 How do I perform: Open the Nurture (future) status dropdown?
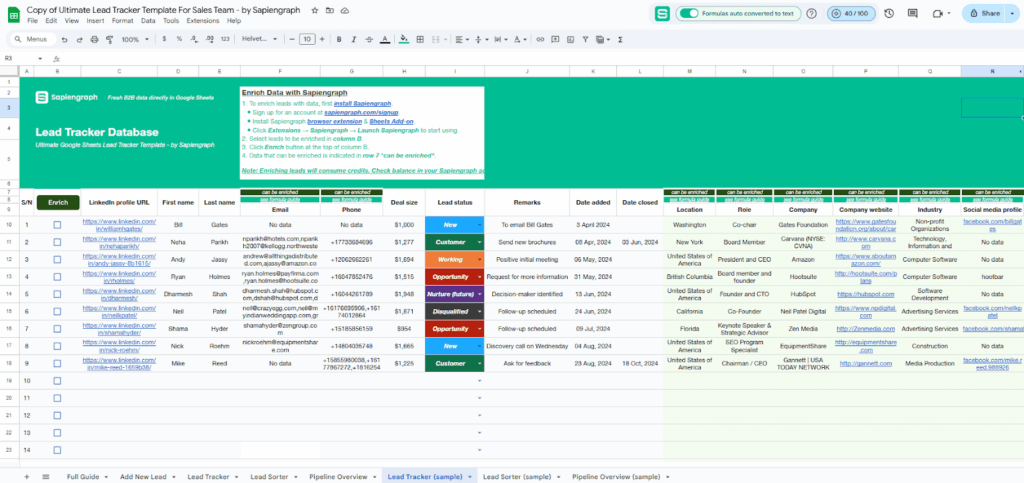pyautogui.click(x=479, y=294)
